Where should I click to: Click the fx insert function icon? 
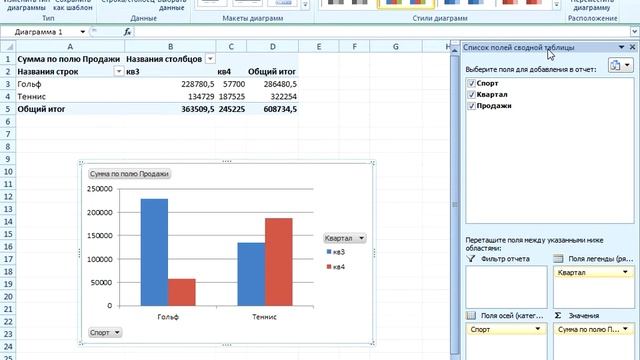point(127,32)
